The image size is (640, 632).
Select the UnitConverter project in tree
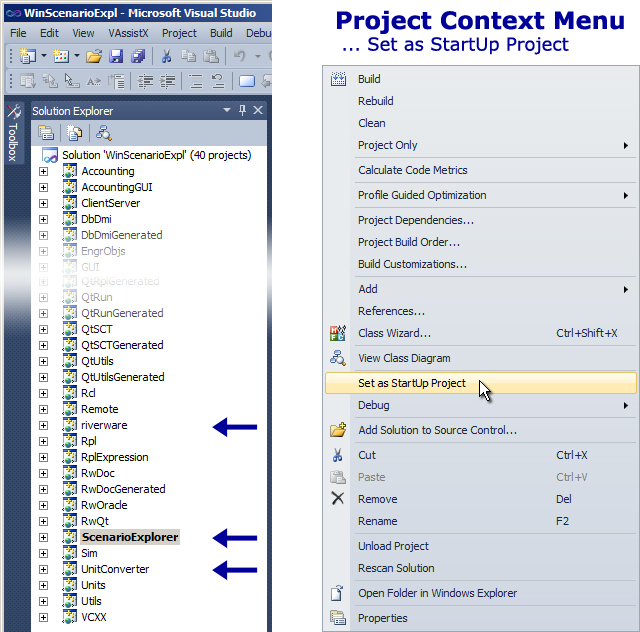[115, 569]
